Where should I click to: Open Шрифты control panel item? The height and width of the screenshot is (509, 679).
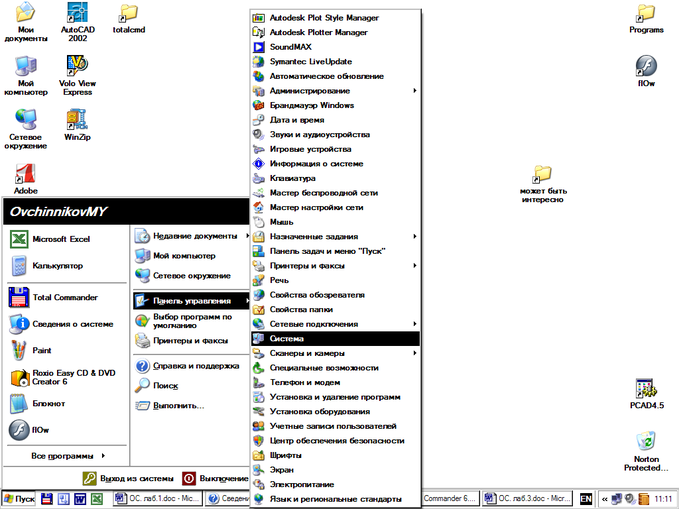coord(336,455)
